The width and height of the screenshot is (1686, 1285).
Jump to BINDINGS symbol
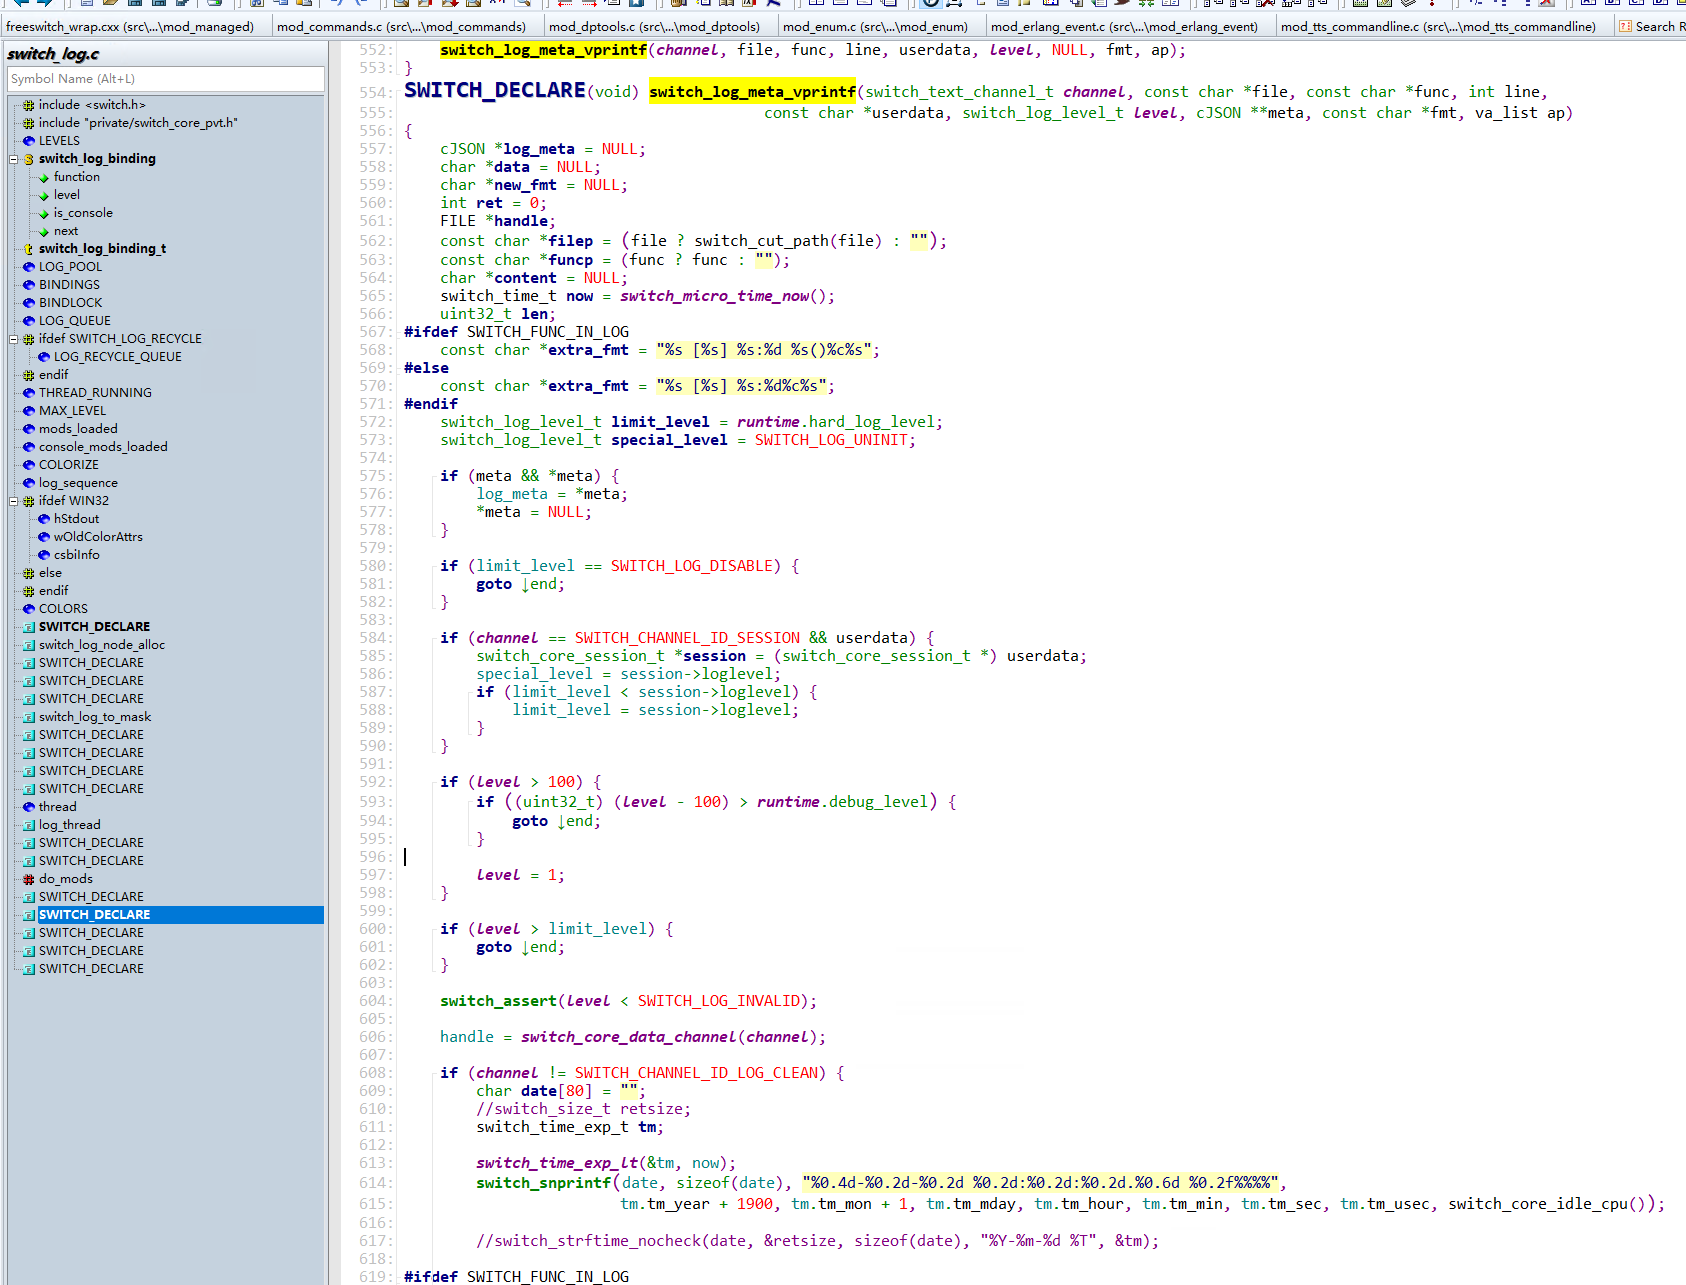(x=69, y=285)
